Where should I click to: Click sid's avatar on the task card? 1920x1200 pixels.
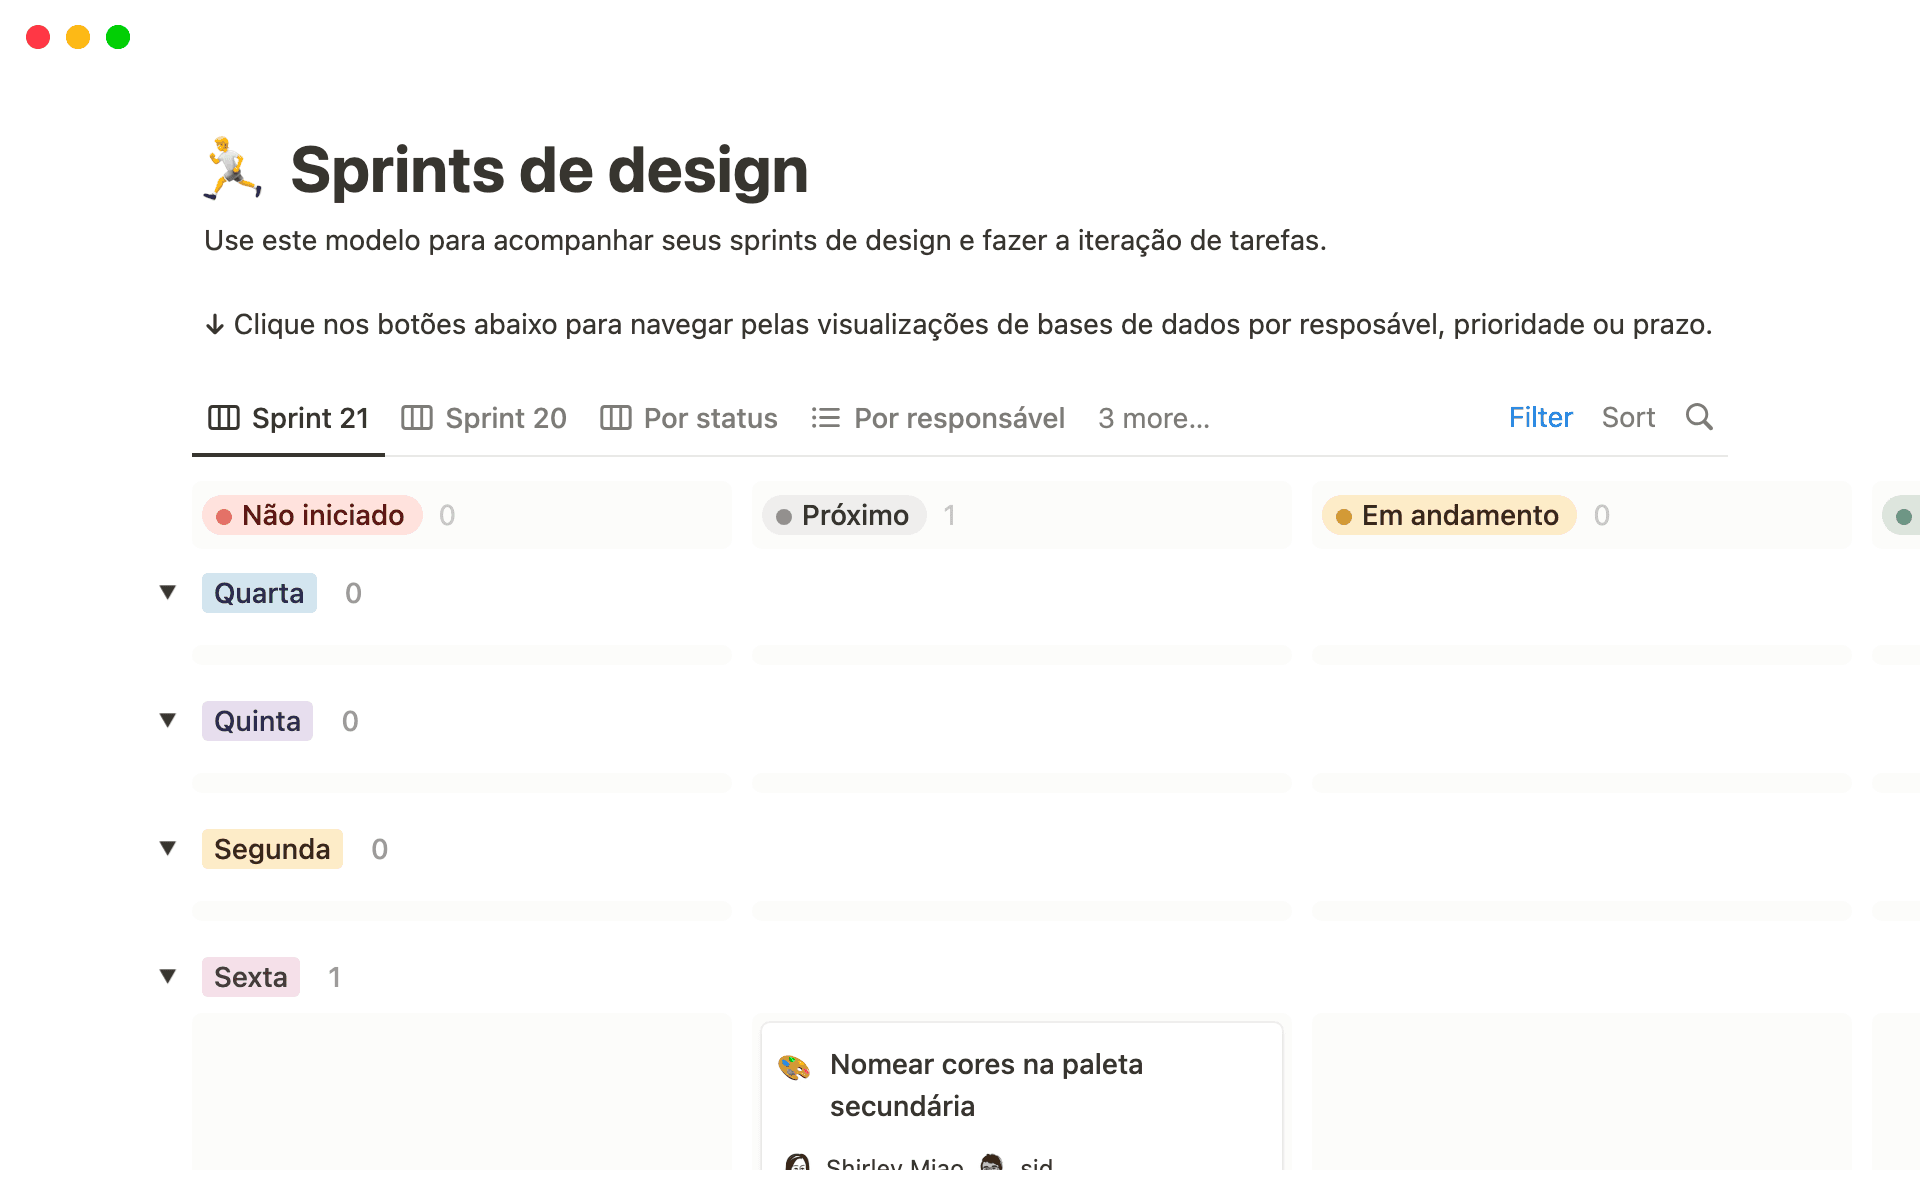pyautogui.click(x=991, y=1163)
